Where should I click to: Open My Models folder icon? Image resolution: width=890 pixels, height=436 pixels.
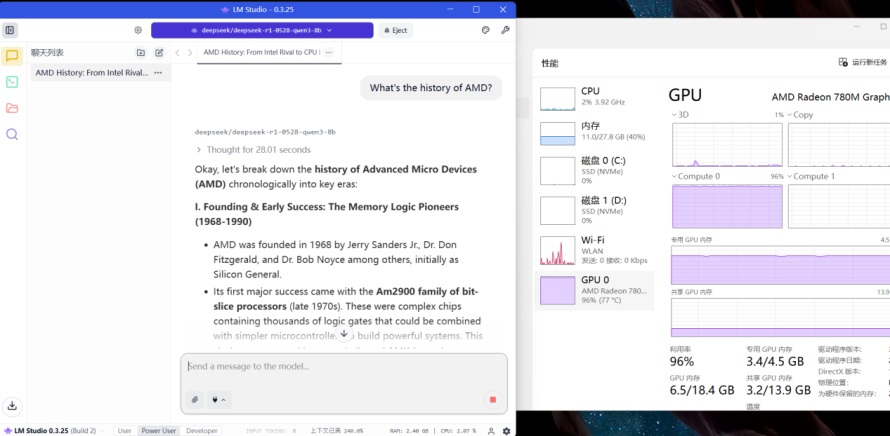tap(12, 108)
